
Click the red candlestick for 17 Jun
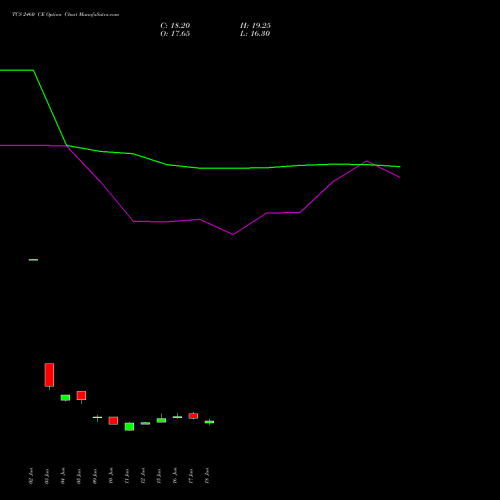[x=193, y=416]
